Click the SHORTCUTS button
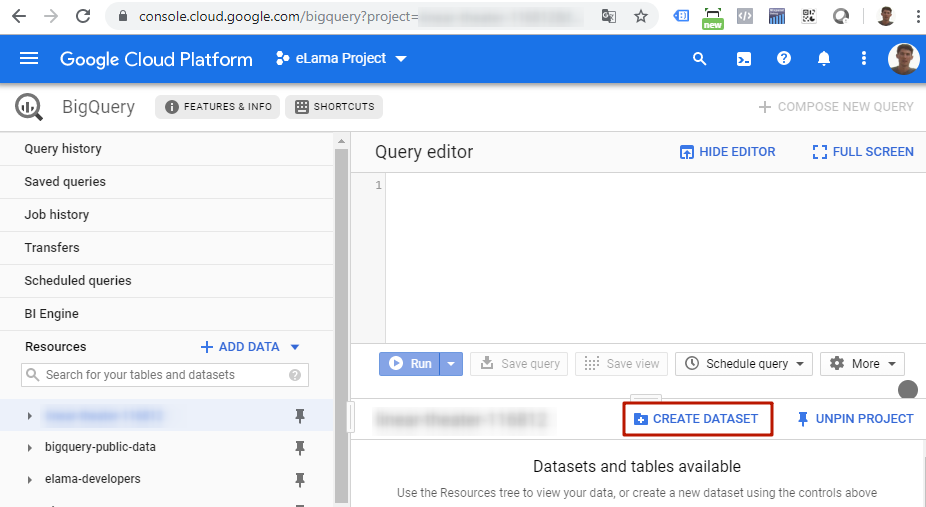 click(334, 107)
